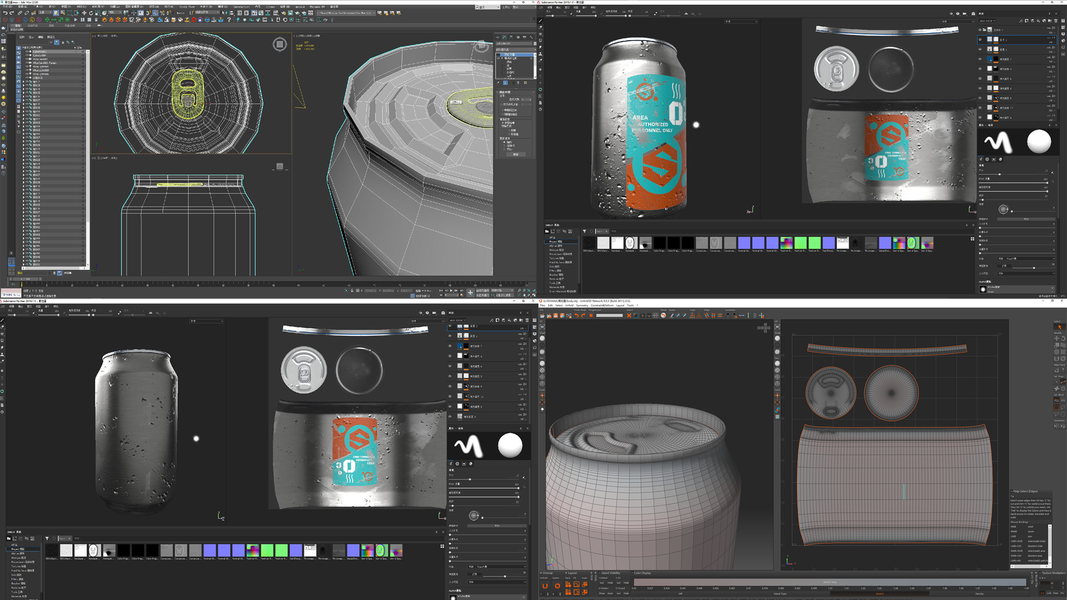
Task: Open Edit menu in Unfold3D
Action: point(551,305)
